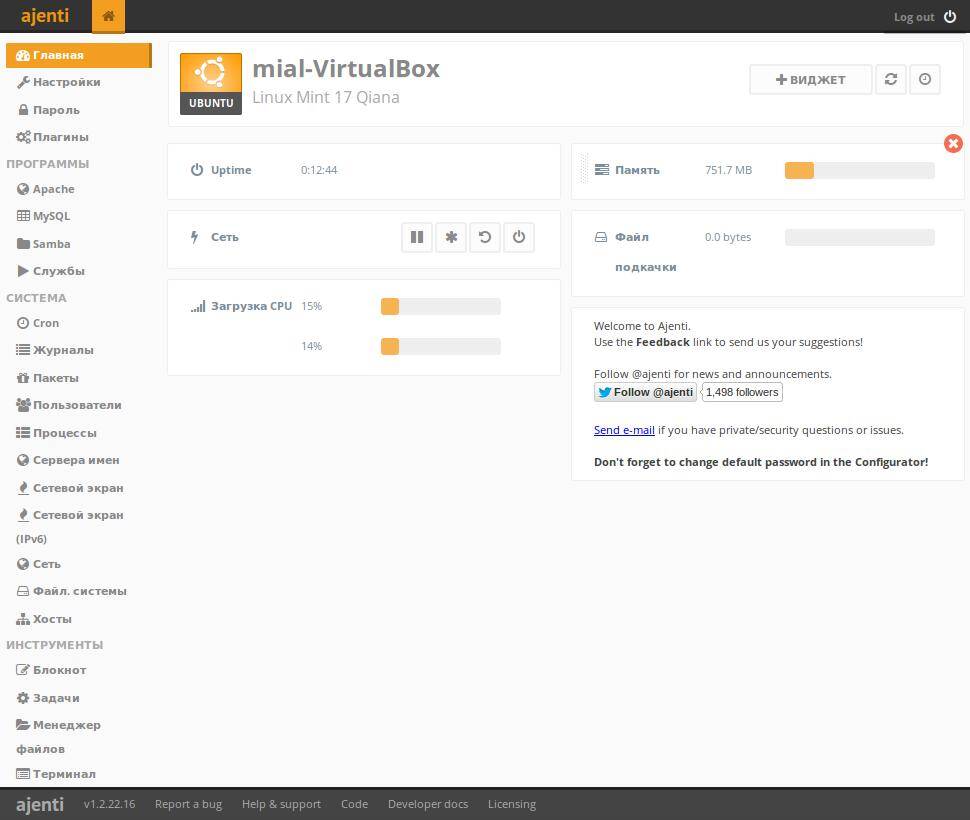The width and height of the screenshot is (970, 820).
Task: Open Сервера имен page
Action: [68, 460]
